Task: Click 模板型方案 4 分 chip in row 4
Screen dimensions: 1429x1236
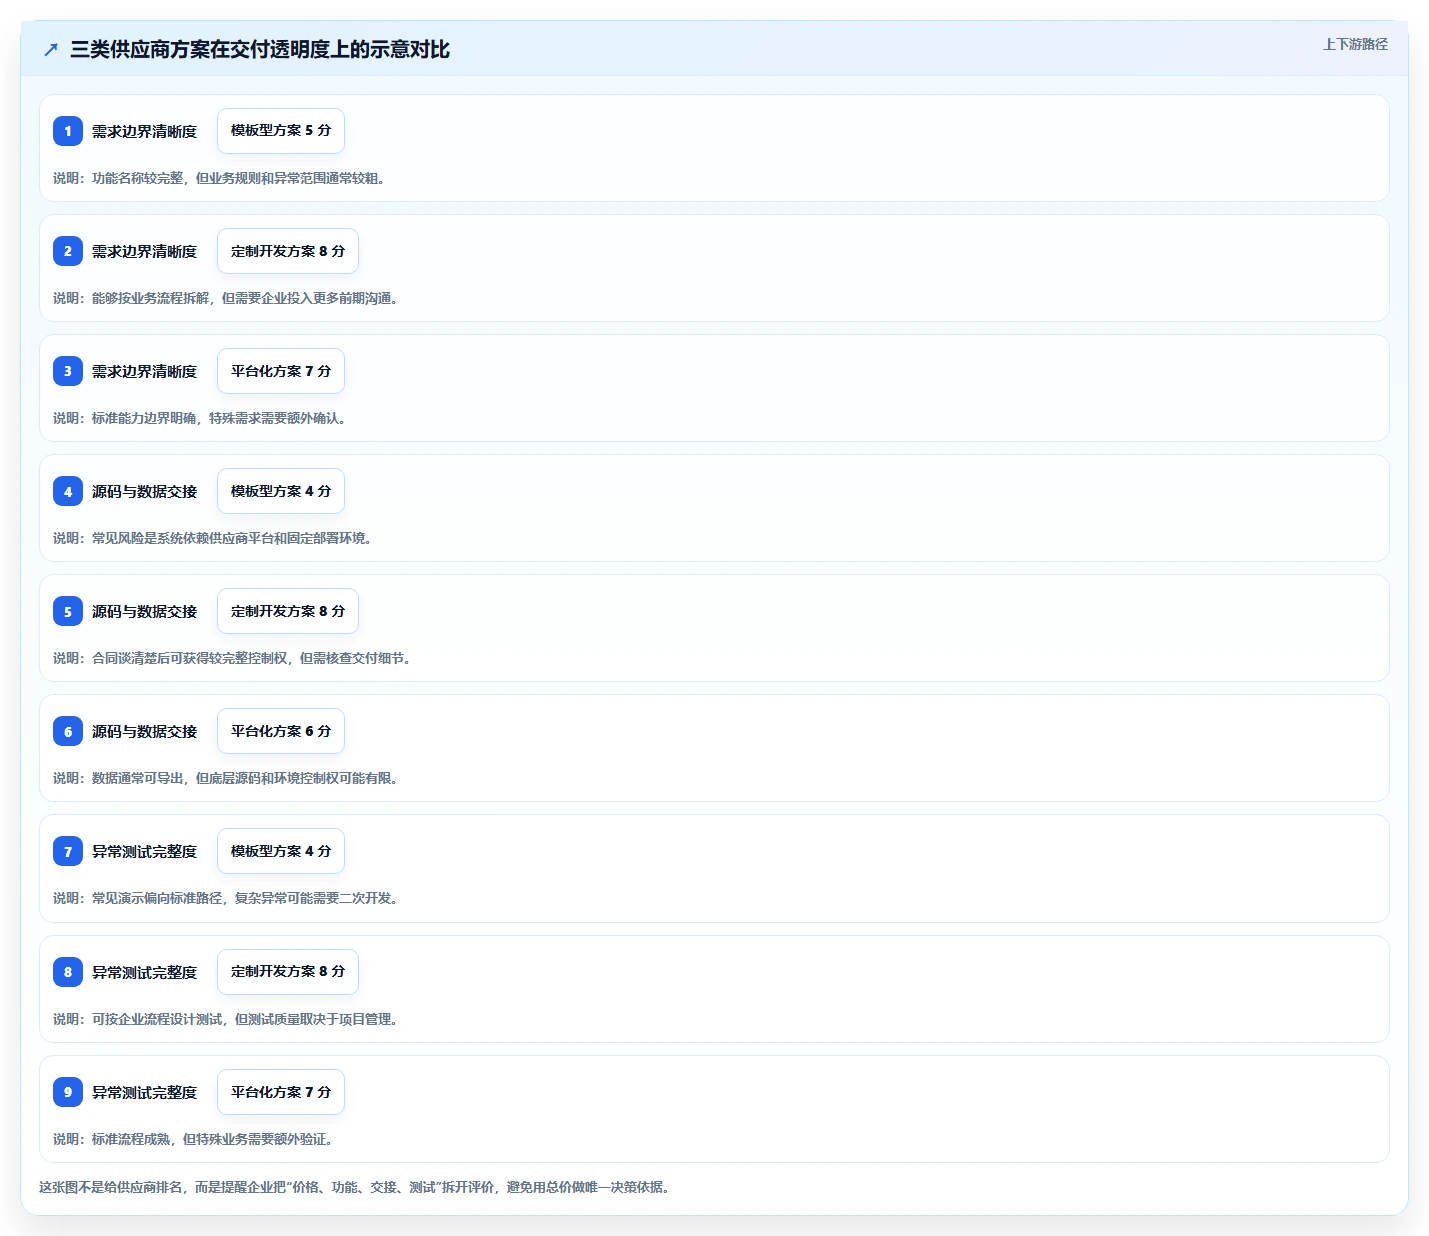Action: click(x=281, y=491)
